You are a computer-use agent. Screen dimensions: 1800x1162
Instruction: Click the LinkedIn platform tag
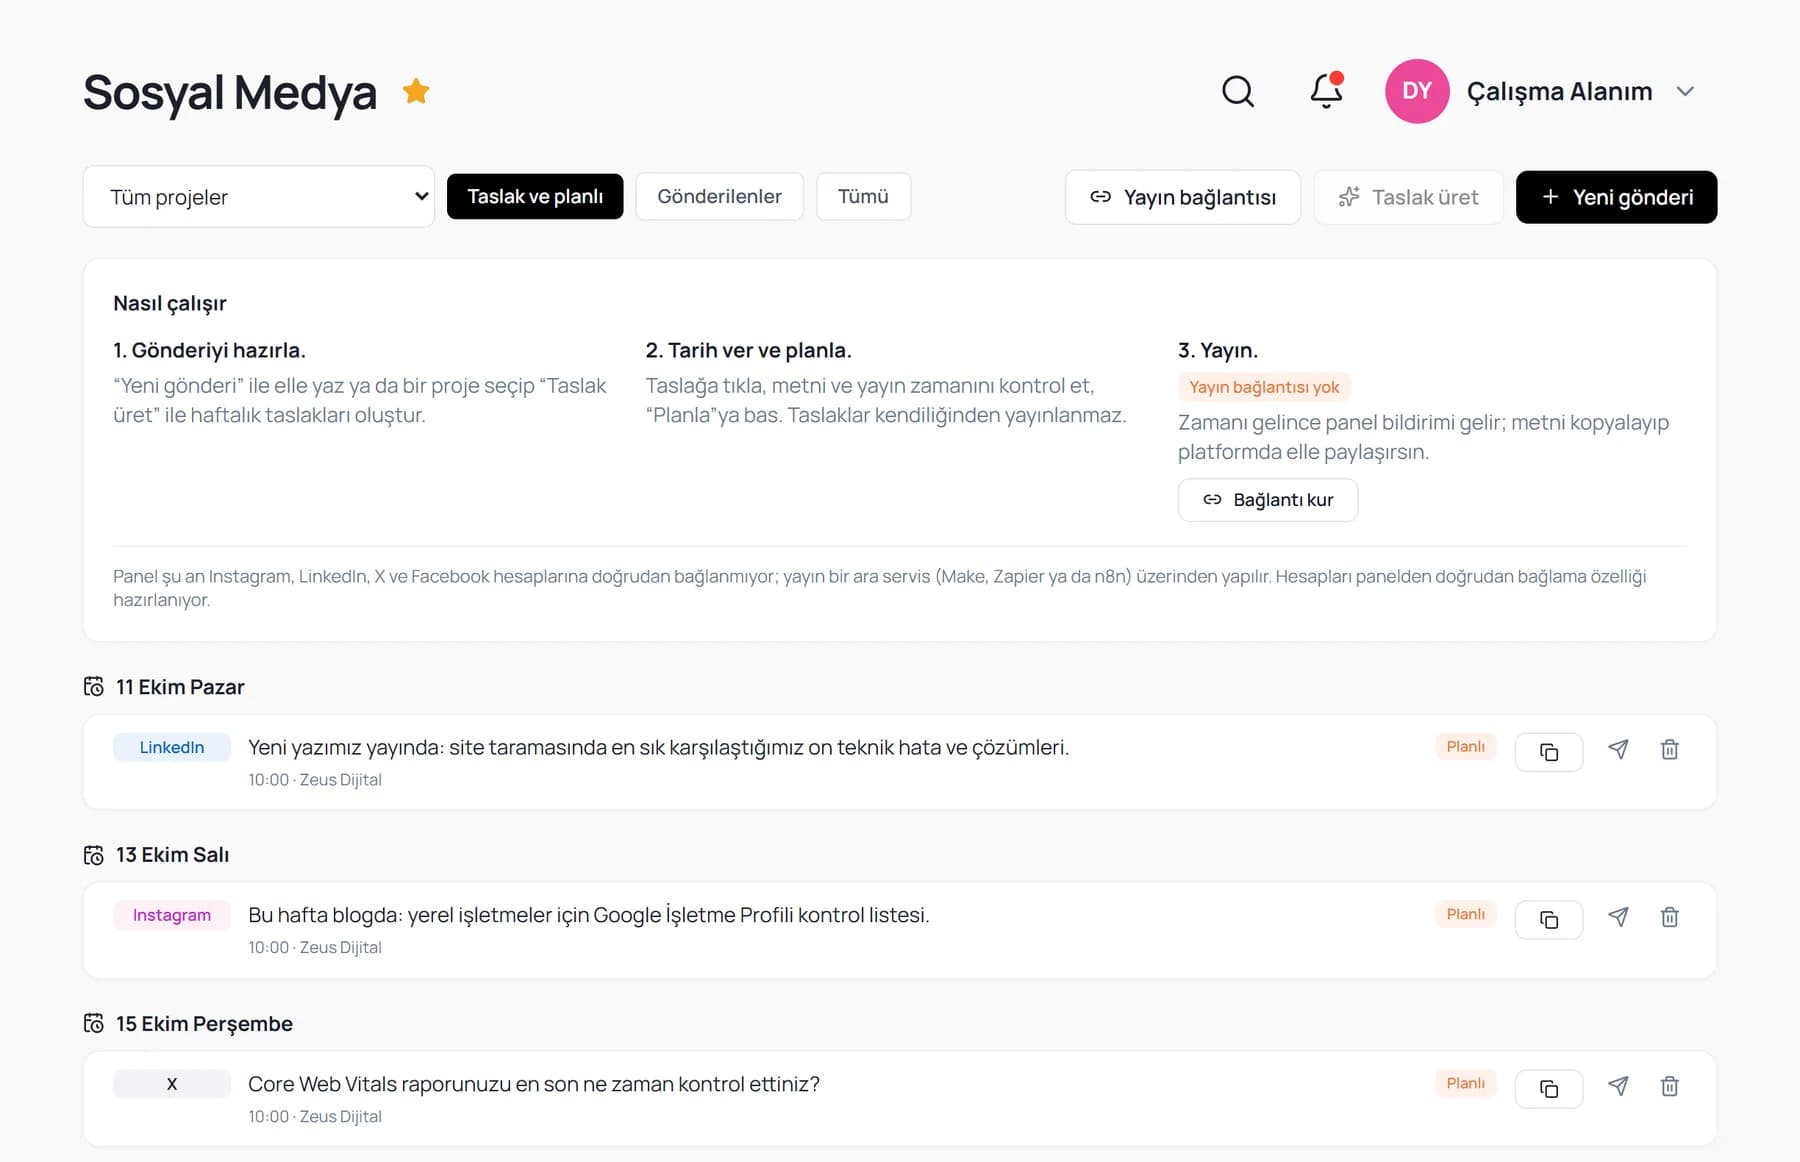(x=172, y=747)
